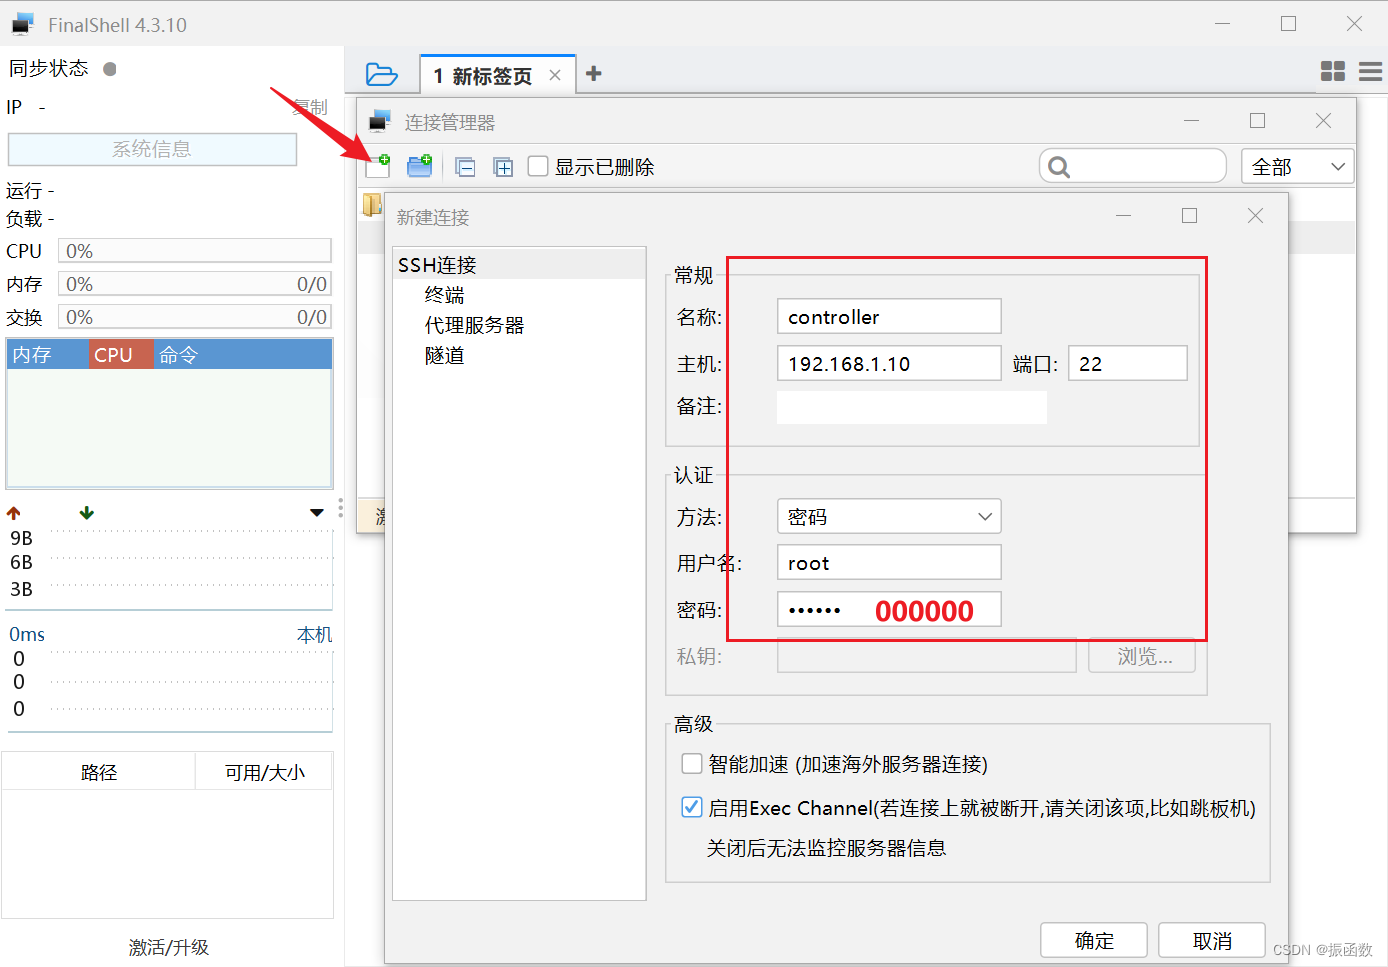Viewport: 1388px width, 967px height.
Task: Click the 密码 password field
Action: 889,609
